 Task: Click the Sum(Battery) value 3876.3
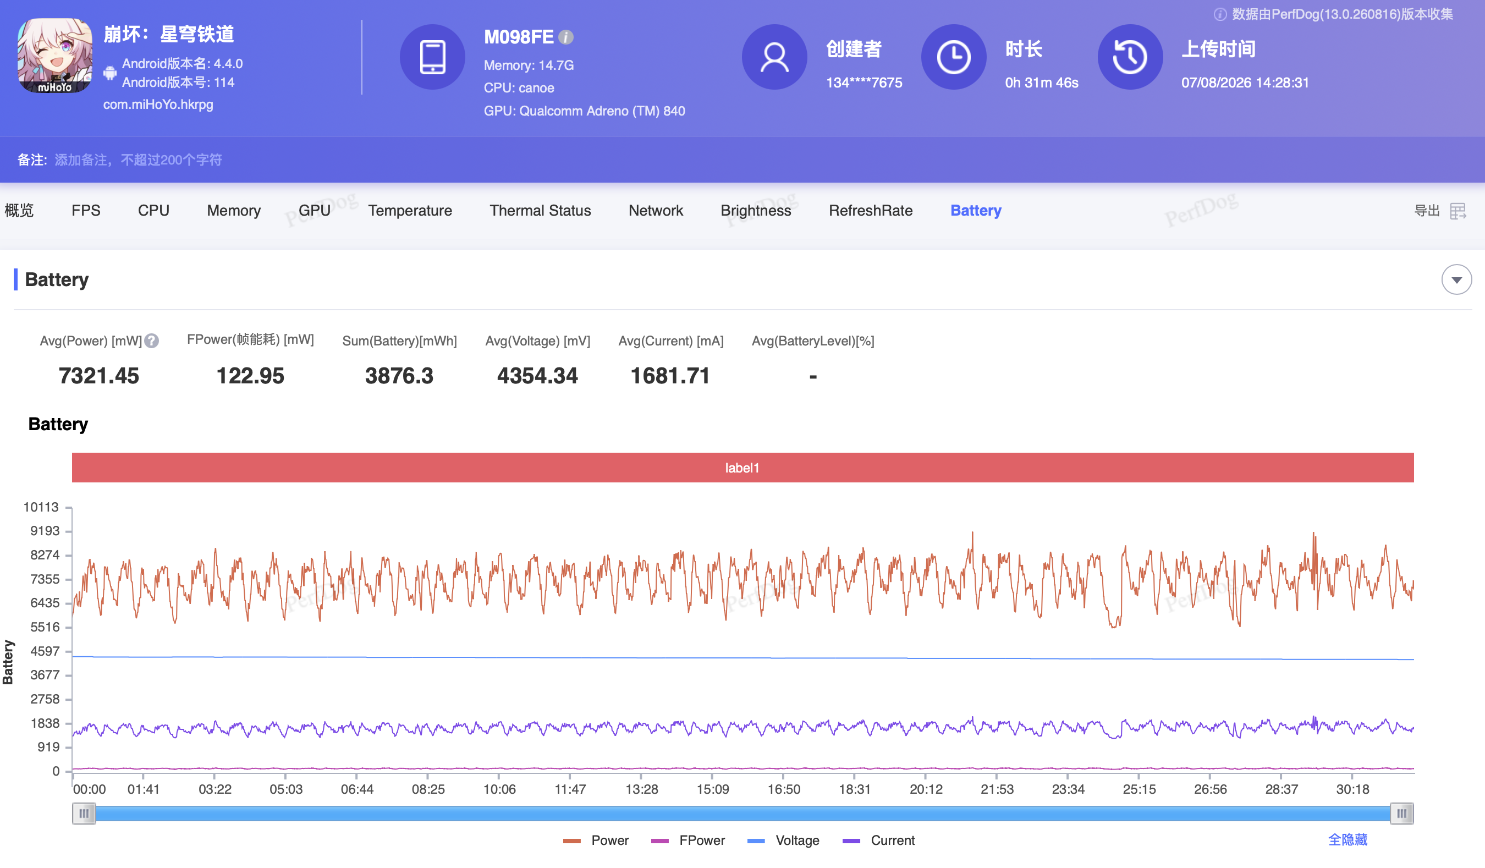click(x=399, y=376)
